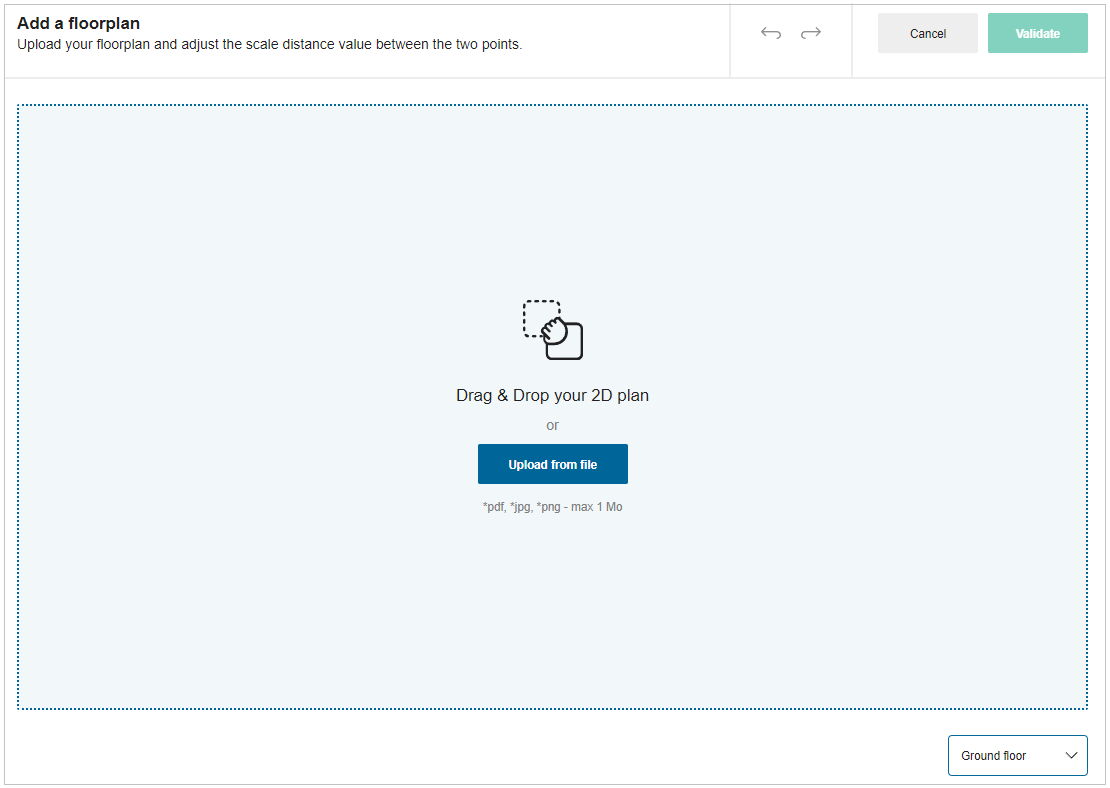
Task: Tap the floorplan upload graphic above the text
Action: (552, 330)
